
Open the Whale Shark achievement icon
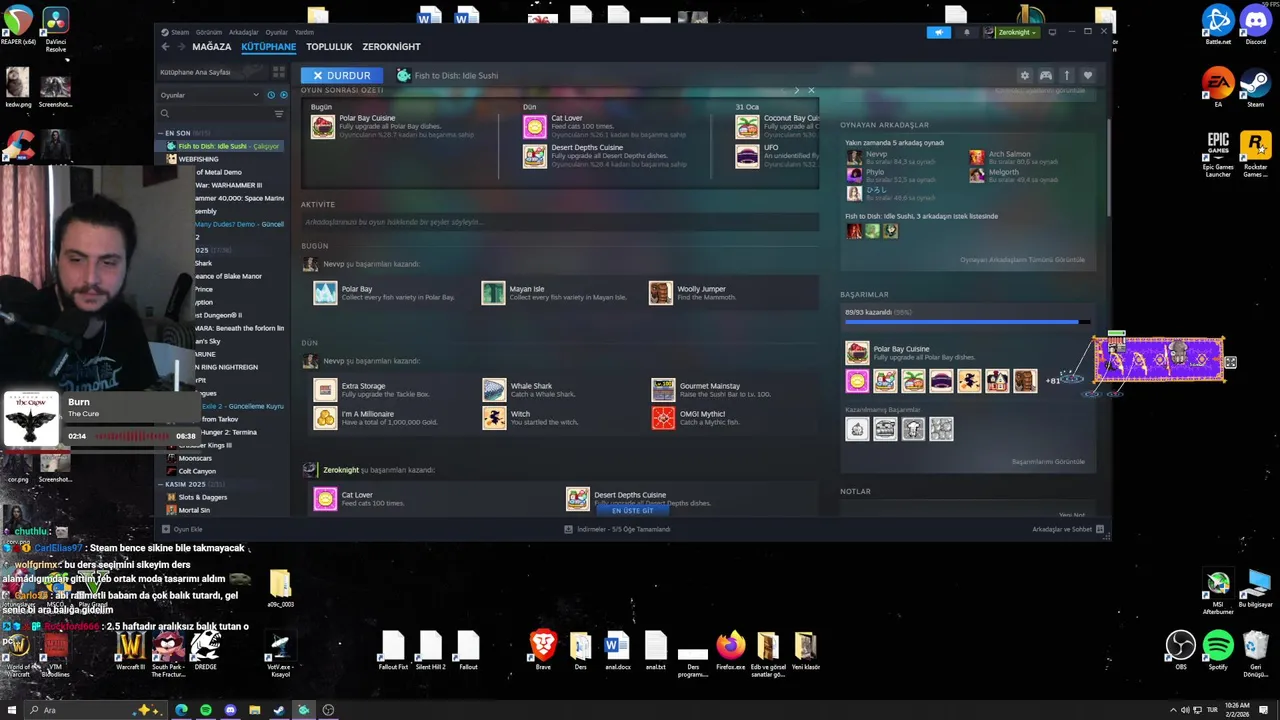[x=494, y=389]
